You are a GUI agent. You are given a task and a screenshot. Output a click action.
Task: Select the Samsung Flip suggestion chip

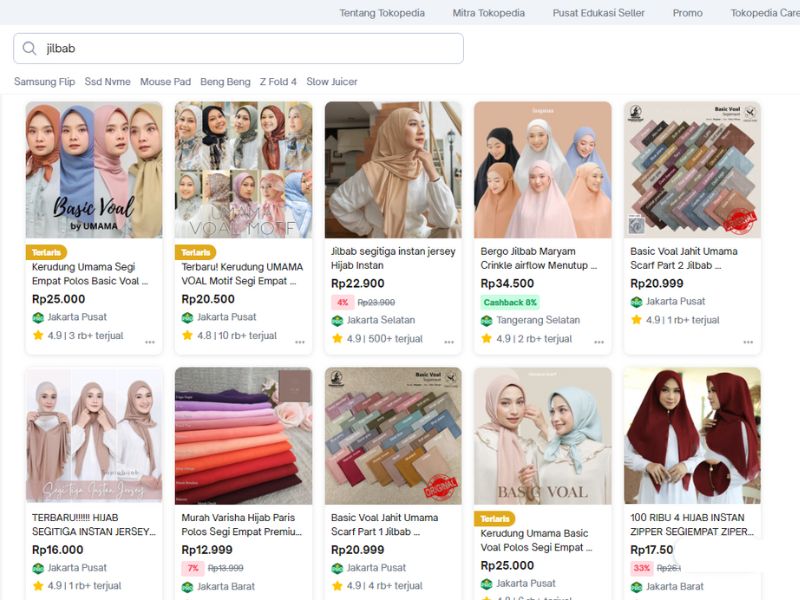(42, 81)
